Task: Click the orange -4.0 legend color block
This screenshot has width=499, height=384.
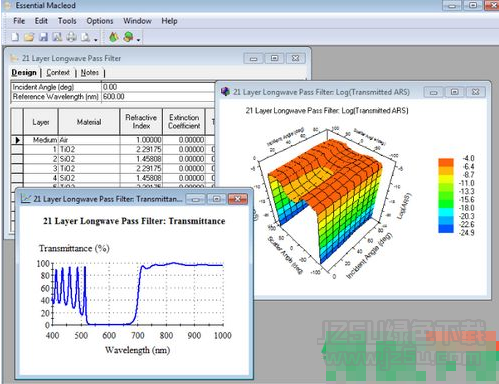Action: [x=446, y=162]
